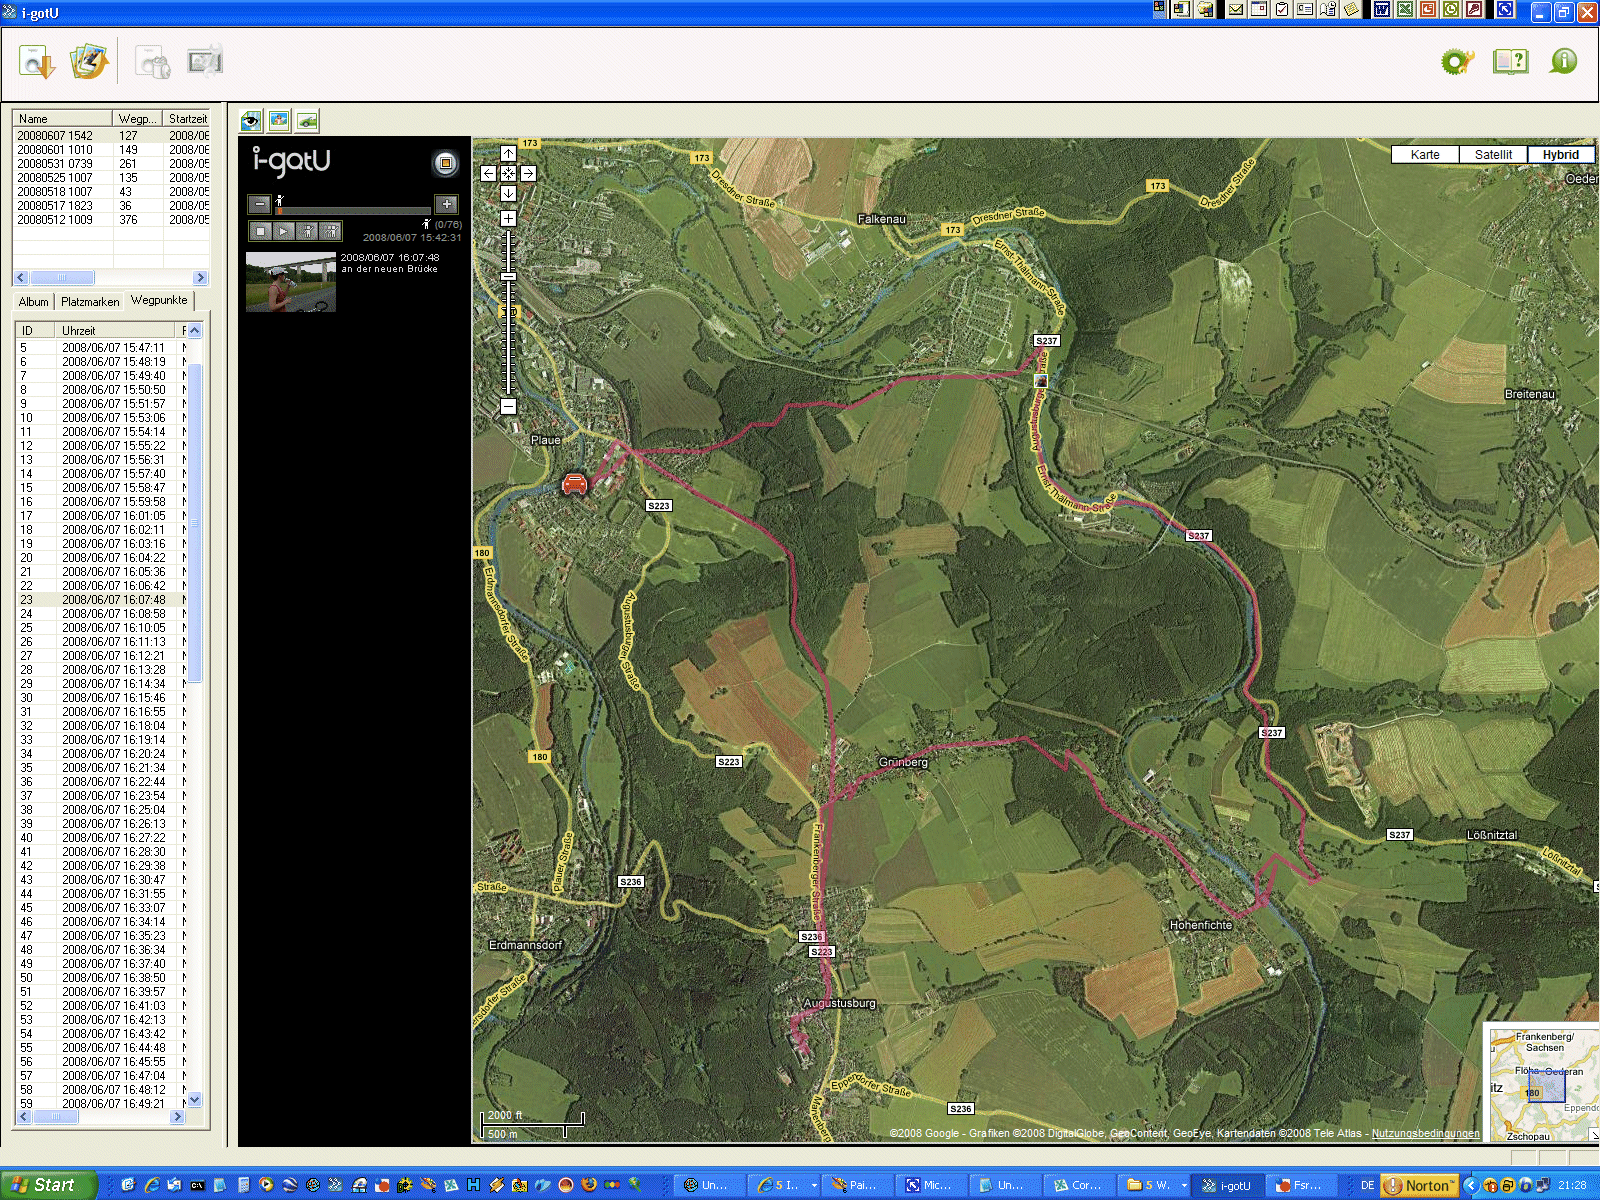Select waypoint 59 at 16:49:21

click(101, 1104)
